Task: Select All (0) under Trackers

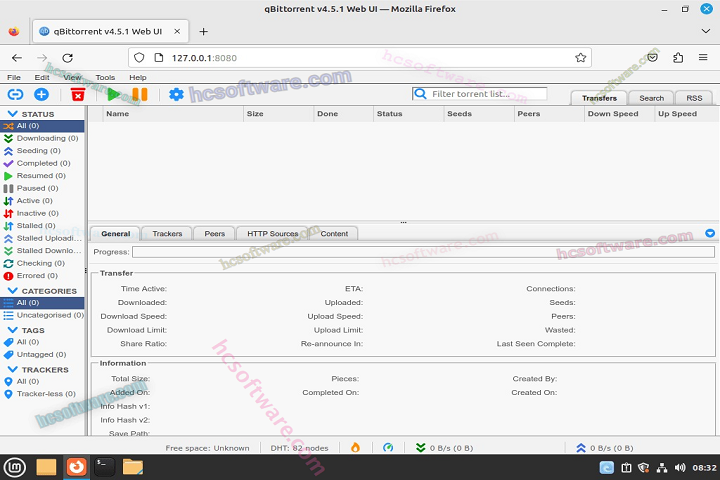Action: click(42, 381)
